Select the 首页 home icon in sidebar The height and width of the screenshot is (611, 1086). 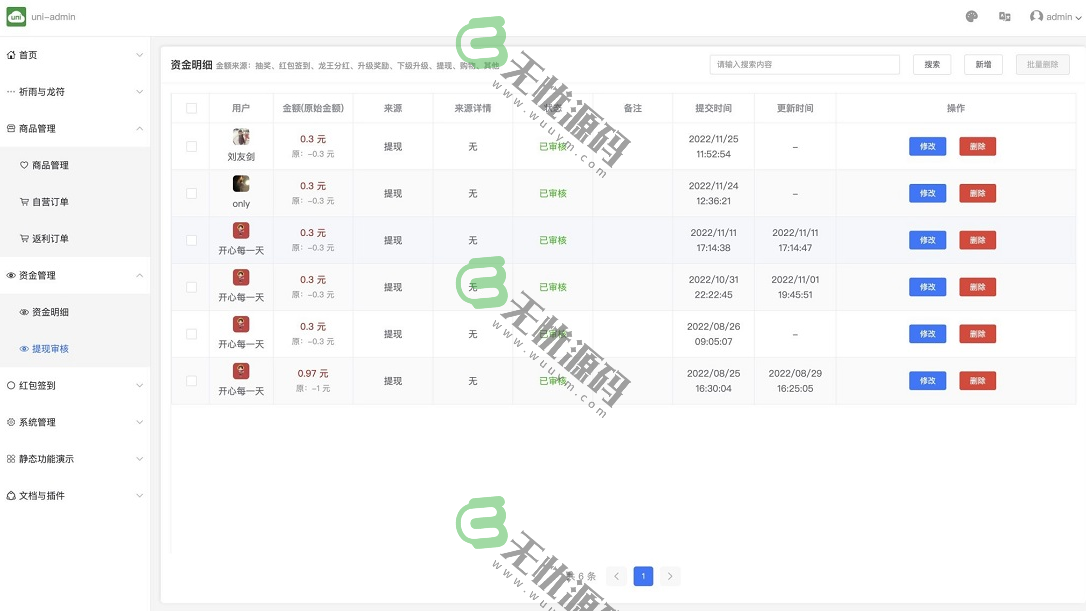pyautogui.click(x=12, y=55)
